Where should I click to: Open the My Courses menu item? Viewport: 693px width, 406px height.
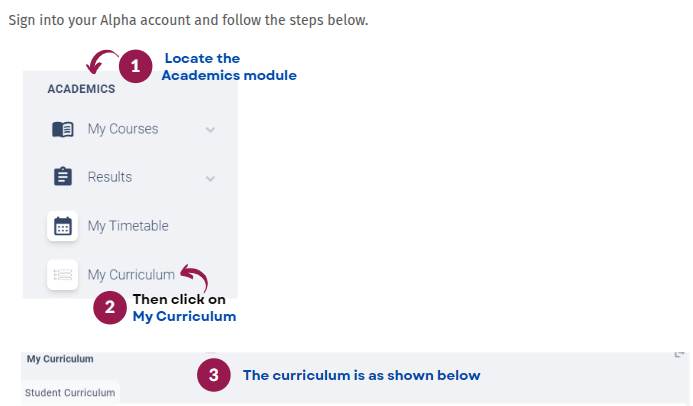pyautogui.click(x=123, y=129)
